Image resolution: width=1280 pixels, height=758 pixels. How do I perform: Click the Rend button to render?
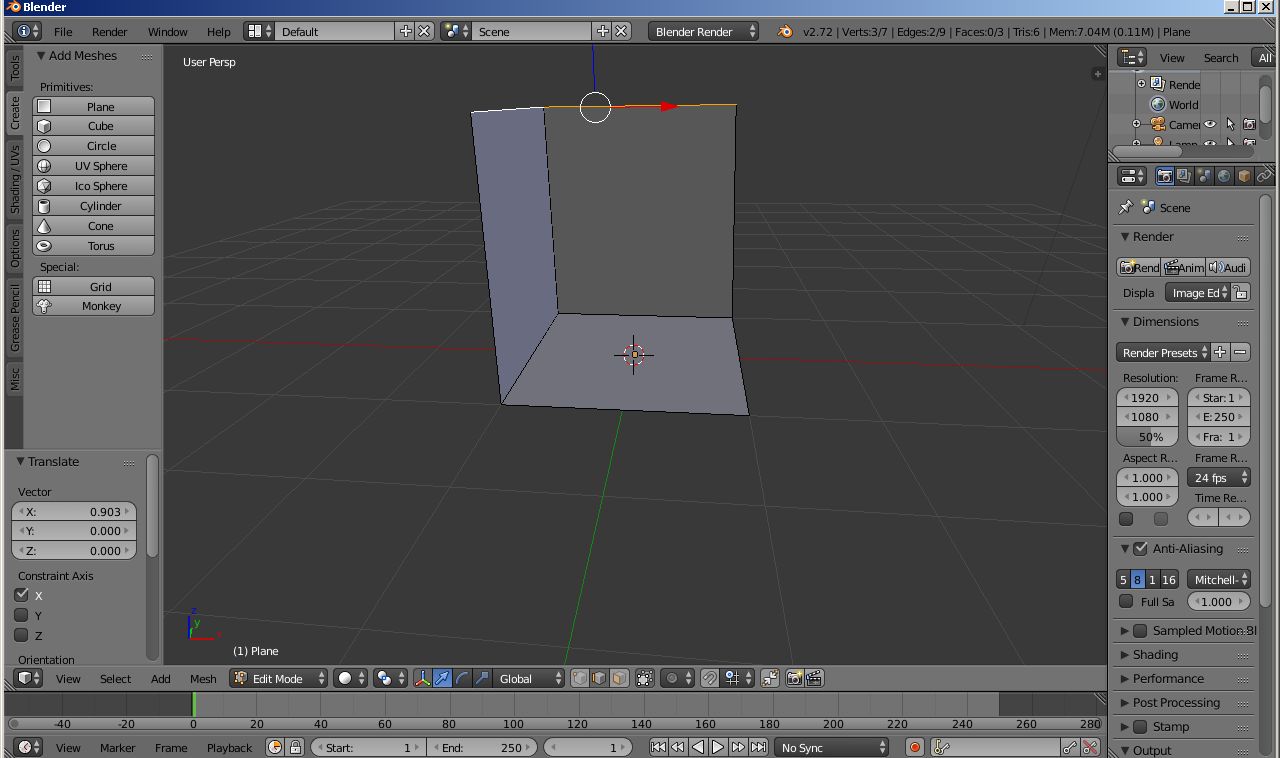1138,267
